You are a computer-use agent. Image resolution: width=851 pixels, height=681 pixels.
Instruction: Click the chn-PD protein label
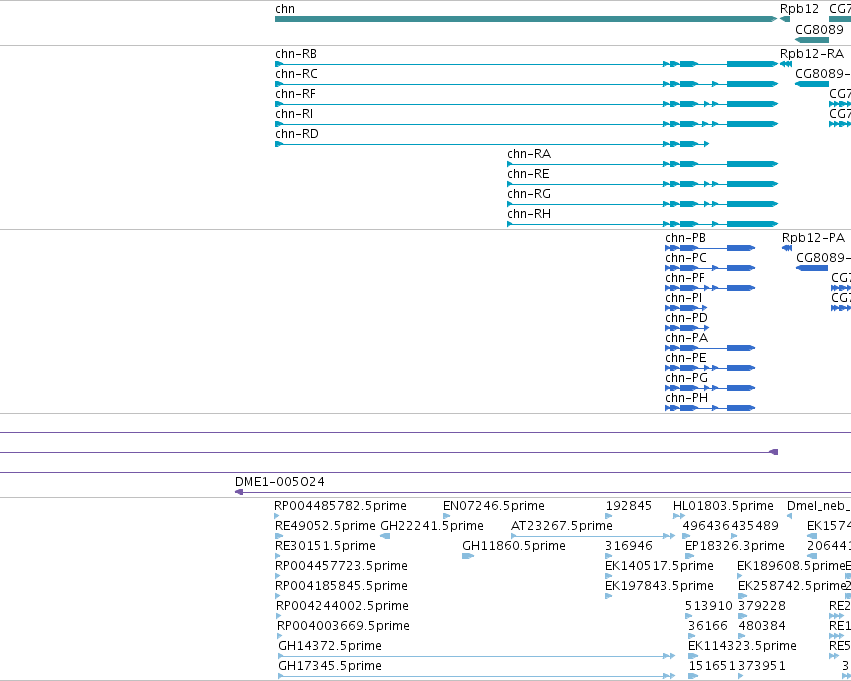[x=686, y=318]
